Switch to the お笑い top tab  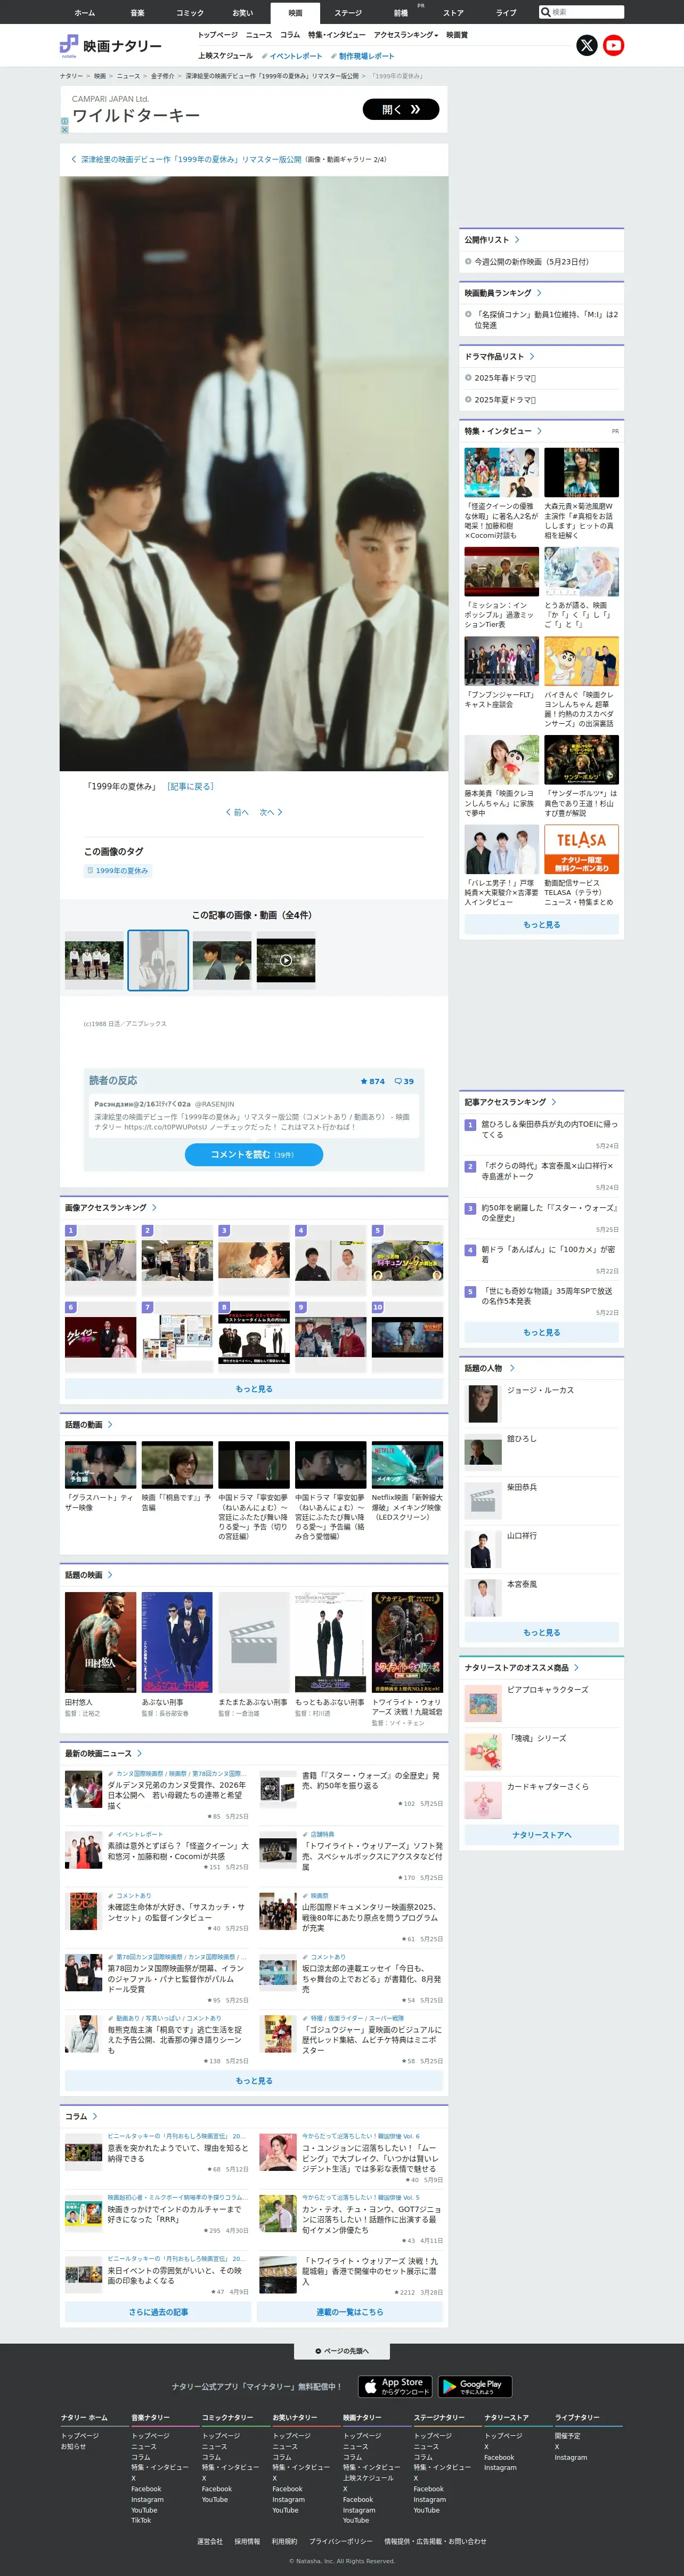point(242,13)
